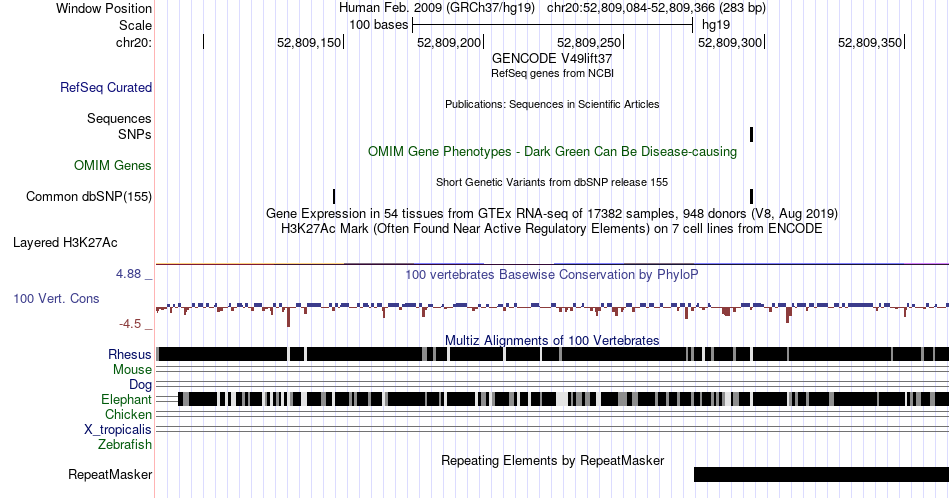
Task: Click the Sequences track label
Action: pyautogui.click(x=119, y=118)
